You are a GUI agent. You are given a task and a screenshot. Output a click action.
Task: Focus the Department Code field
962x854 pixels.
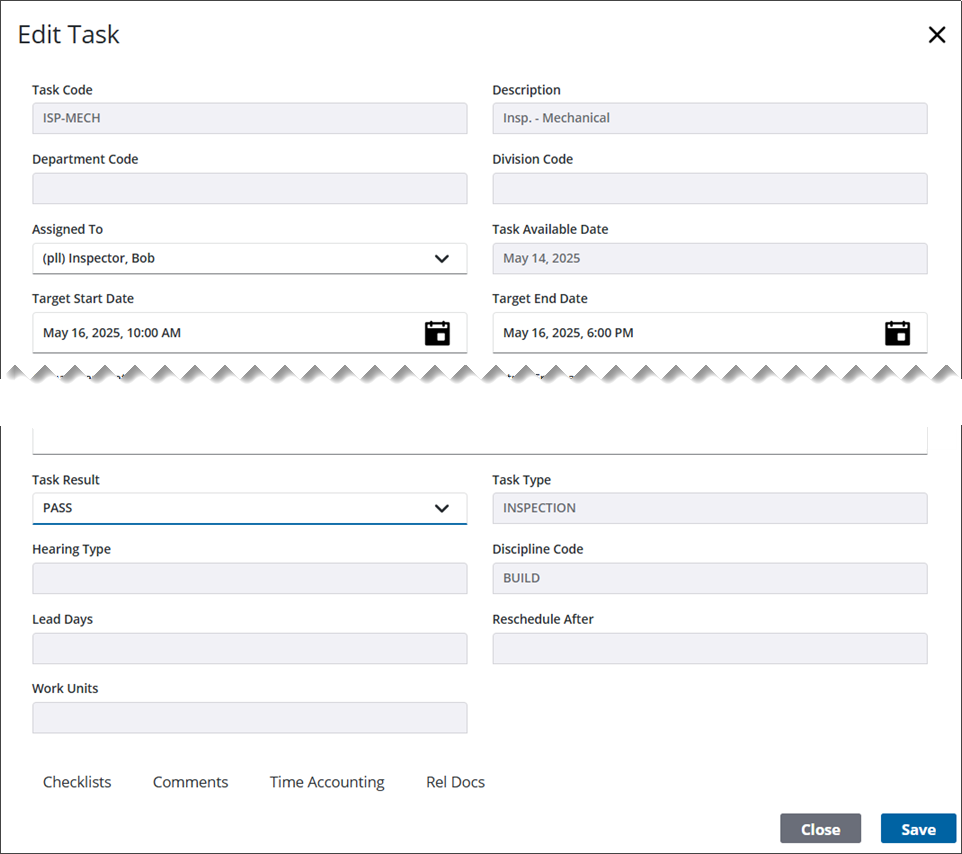[x=249, y=188]
